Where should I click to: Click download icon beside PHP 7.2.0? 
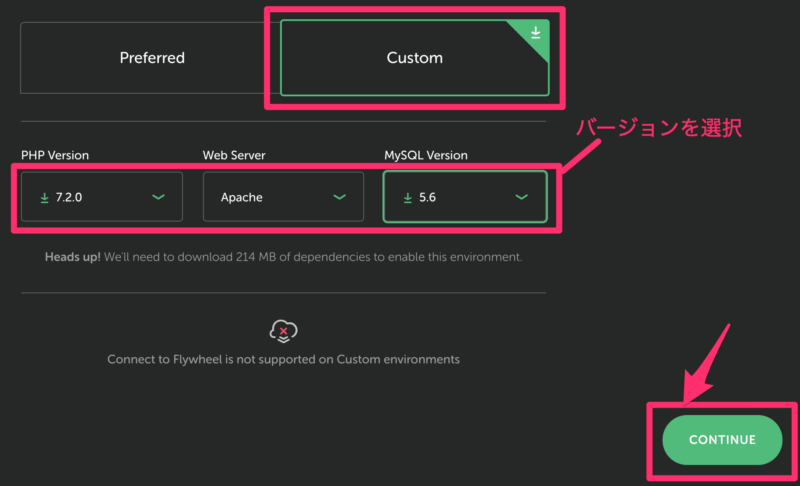point(44,198)
